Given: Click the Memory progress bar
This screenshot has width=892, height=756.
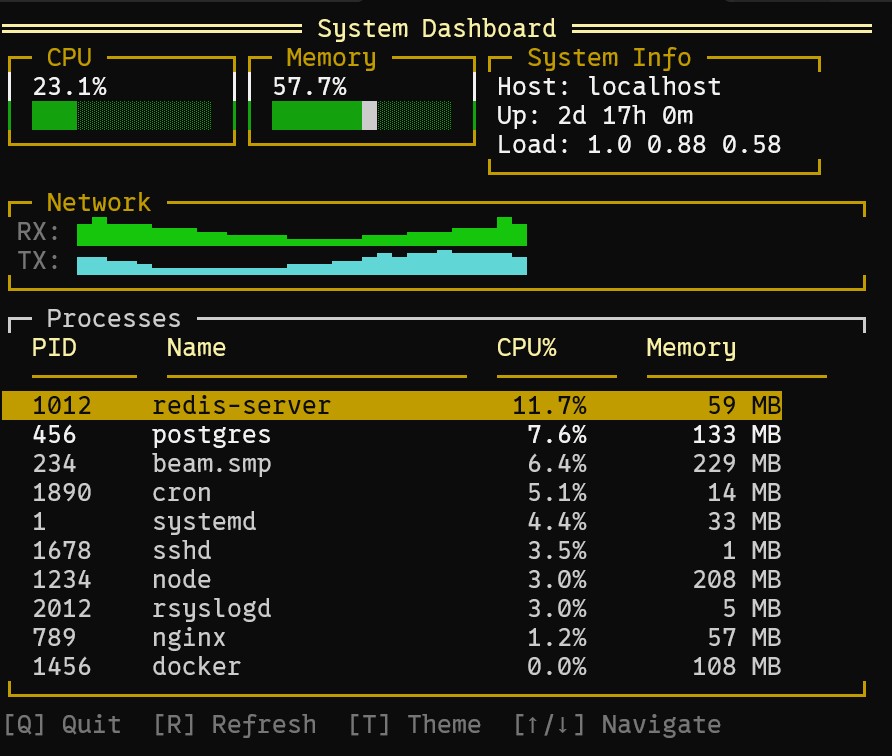Looking at the screenshot, I should 360,115.
